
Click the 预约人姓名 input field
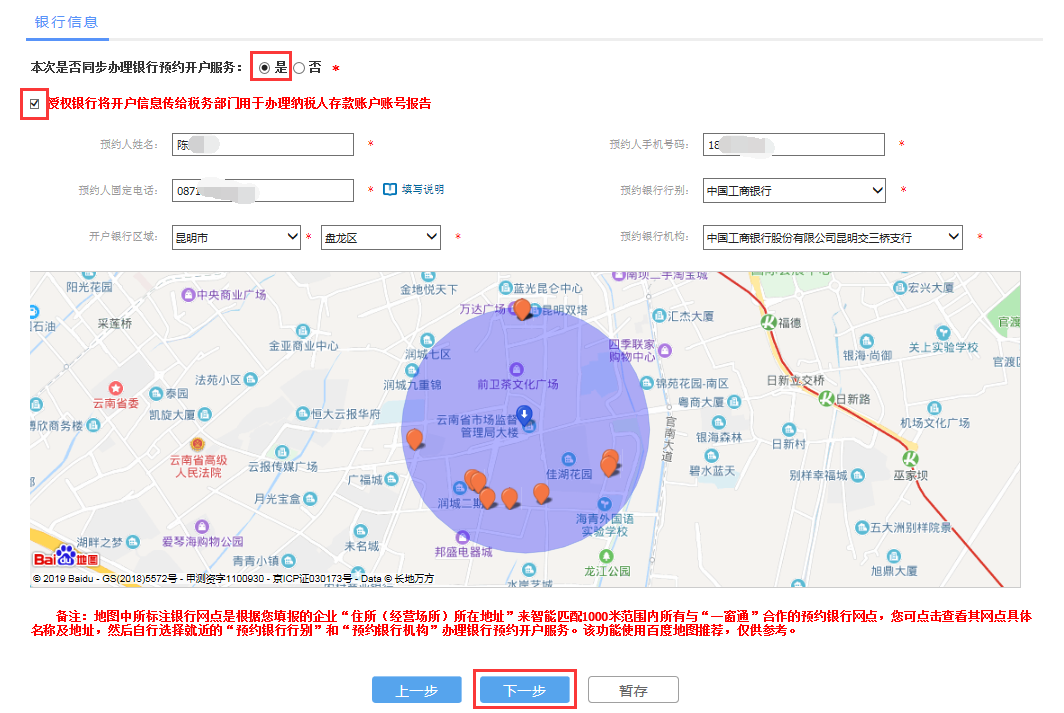[263, 144]
